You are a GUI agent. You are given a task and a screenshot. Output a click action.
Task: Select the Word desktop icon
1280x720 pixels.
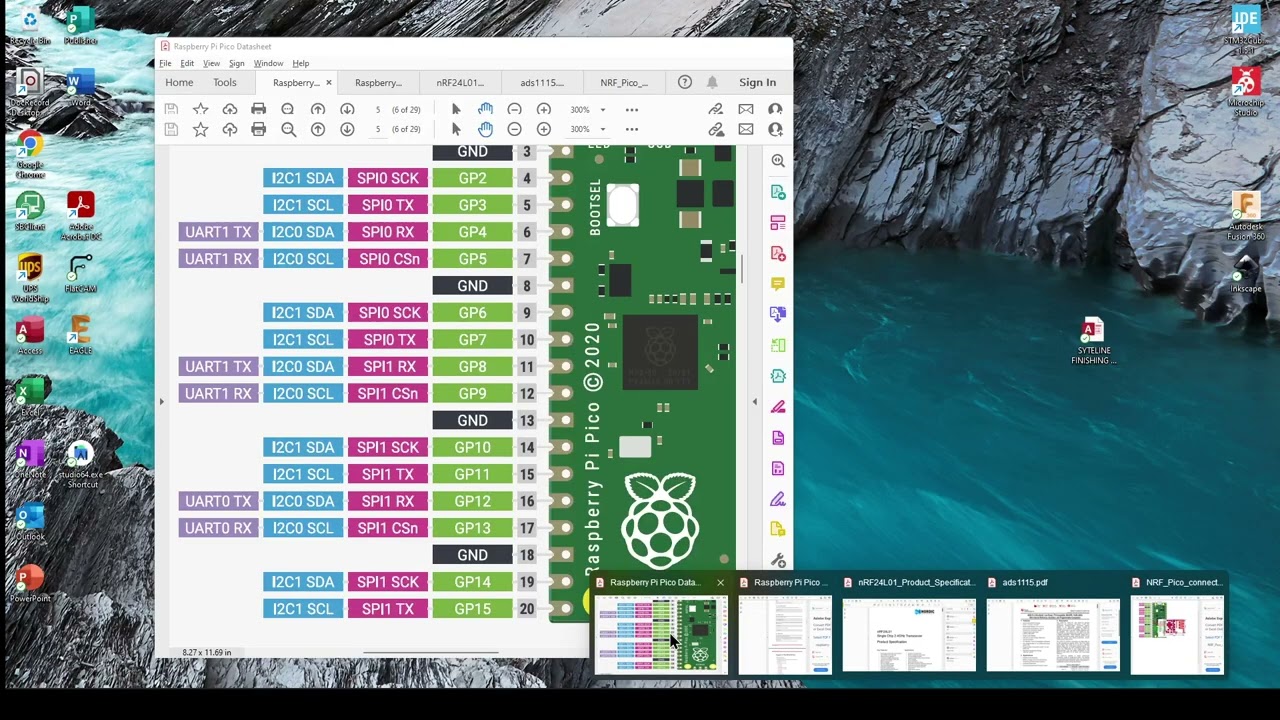coord(80,88)
